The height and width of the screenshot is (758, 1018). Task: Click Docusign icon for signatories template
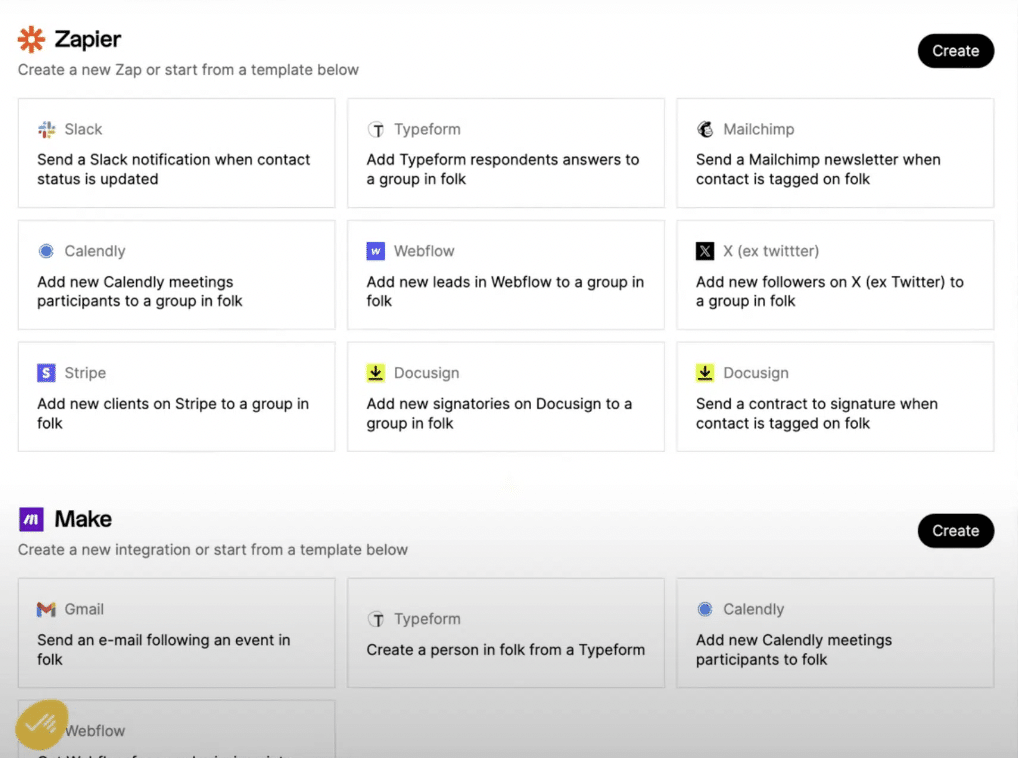[376, 373]
